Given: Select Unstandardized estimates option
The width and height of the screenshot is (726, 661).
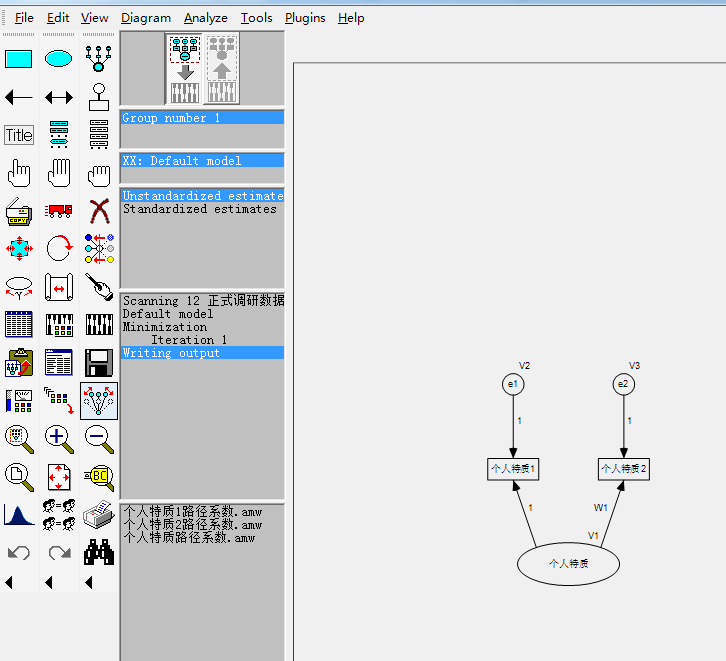Looking at the screenshot, I should click(x=202, y=196).
